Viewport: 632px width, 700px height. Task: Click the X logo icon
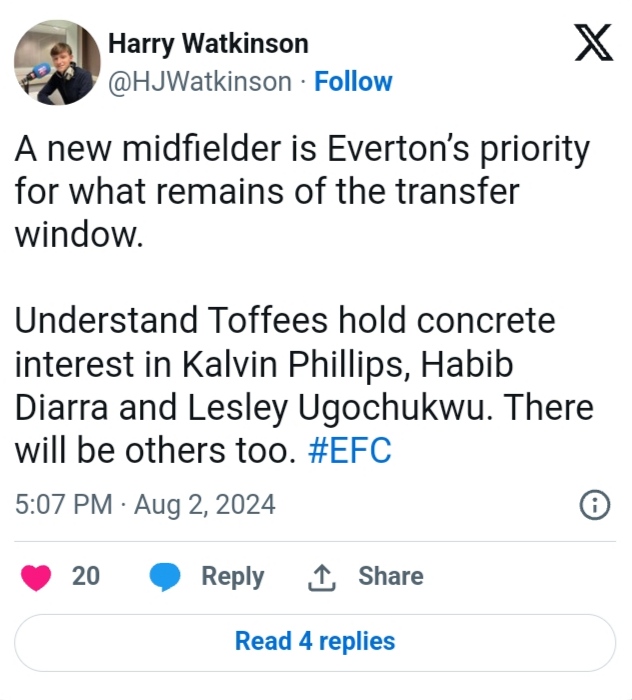594,43
